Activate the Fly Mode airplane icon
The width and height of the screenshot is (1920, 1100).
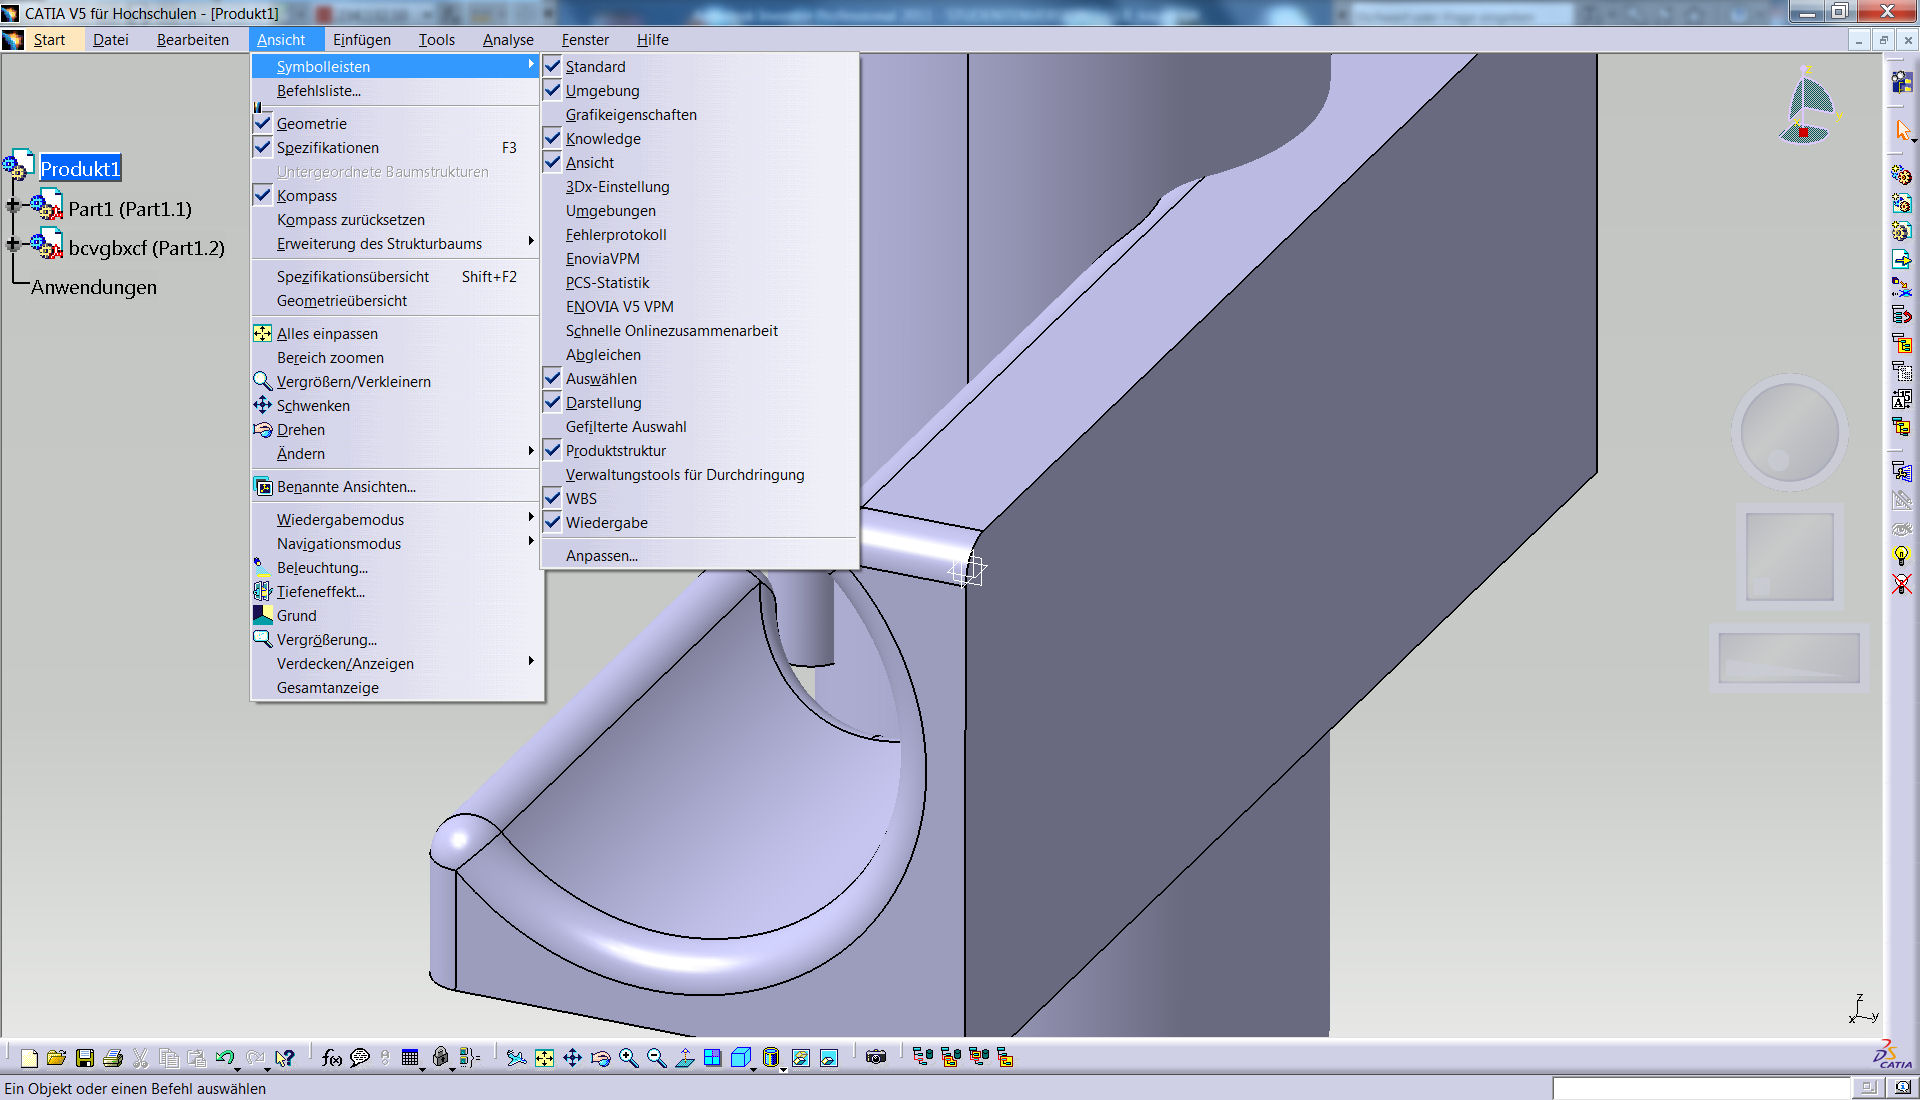click(x=516, y=1058)
